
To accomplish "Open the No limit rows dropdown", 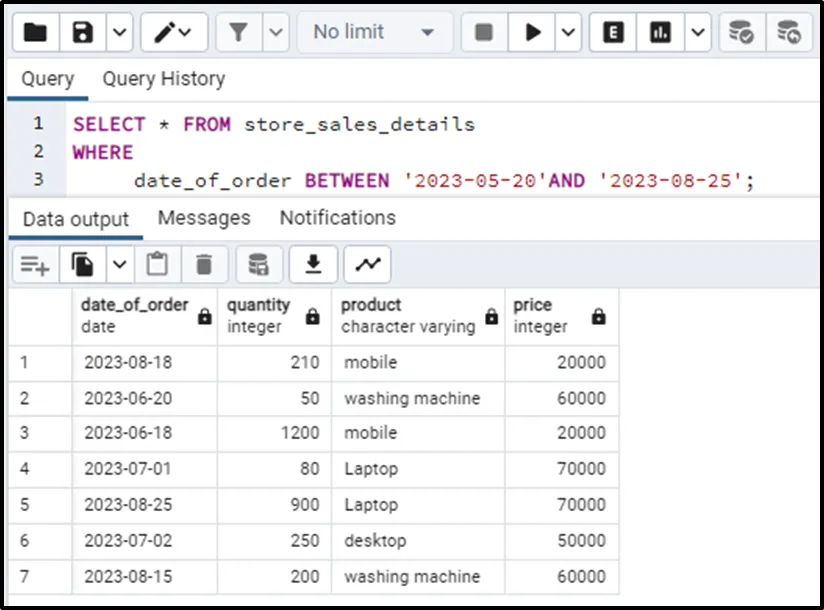I will (x=374, y=33).
